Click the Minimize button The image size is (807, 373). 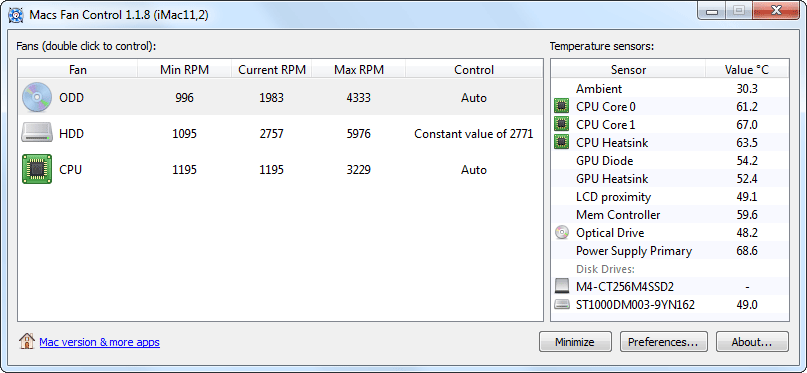pos(575,342)
